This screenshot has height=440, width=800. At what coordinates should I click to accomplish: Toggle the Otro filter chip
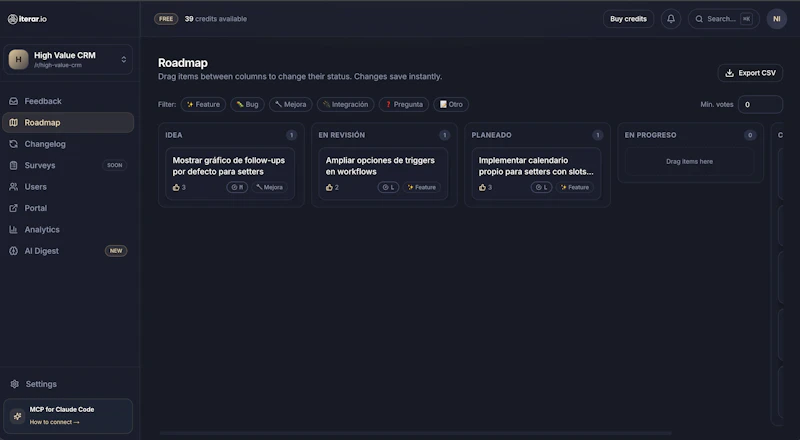click(451, 104)
